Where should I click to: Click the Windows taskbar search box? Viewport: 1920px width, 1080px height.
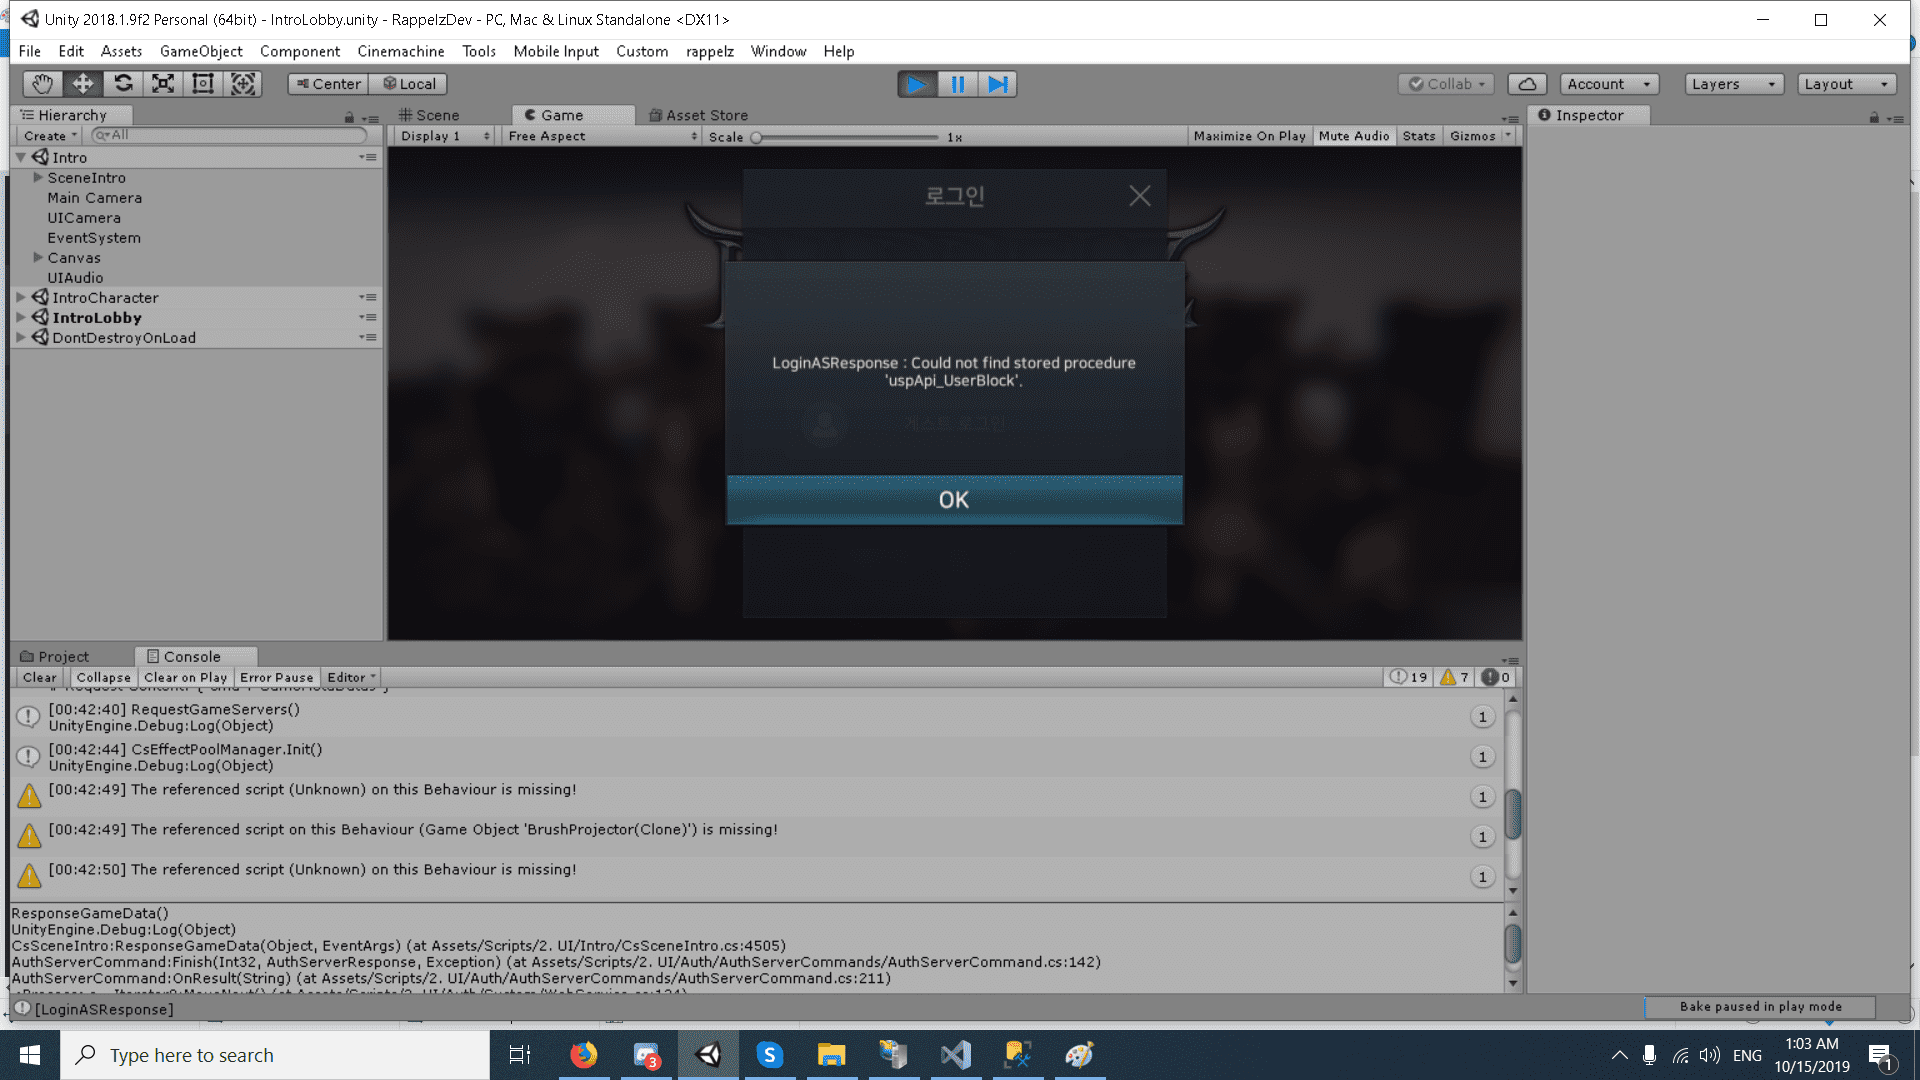275,1055
